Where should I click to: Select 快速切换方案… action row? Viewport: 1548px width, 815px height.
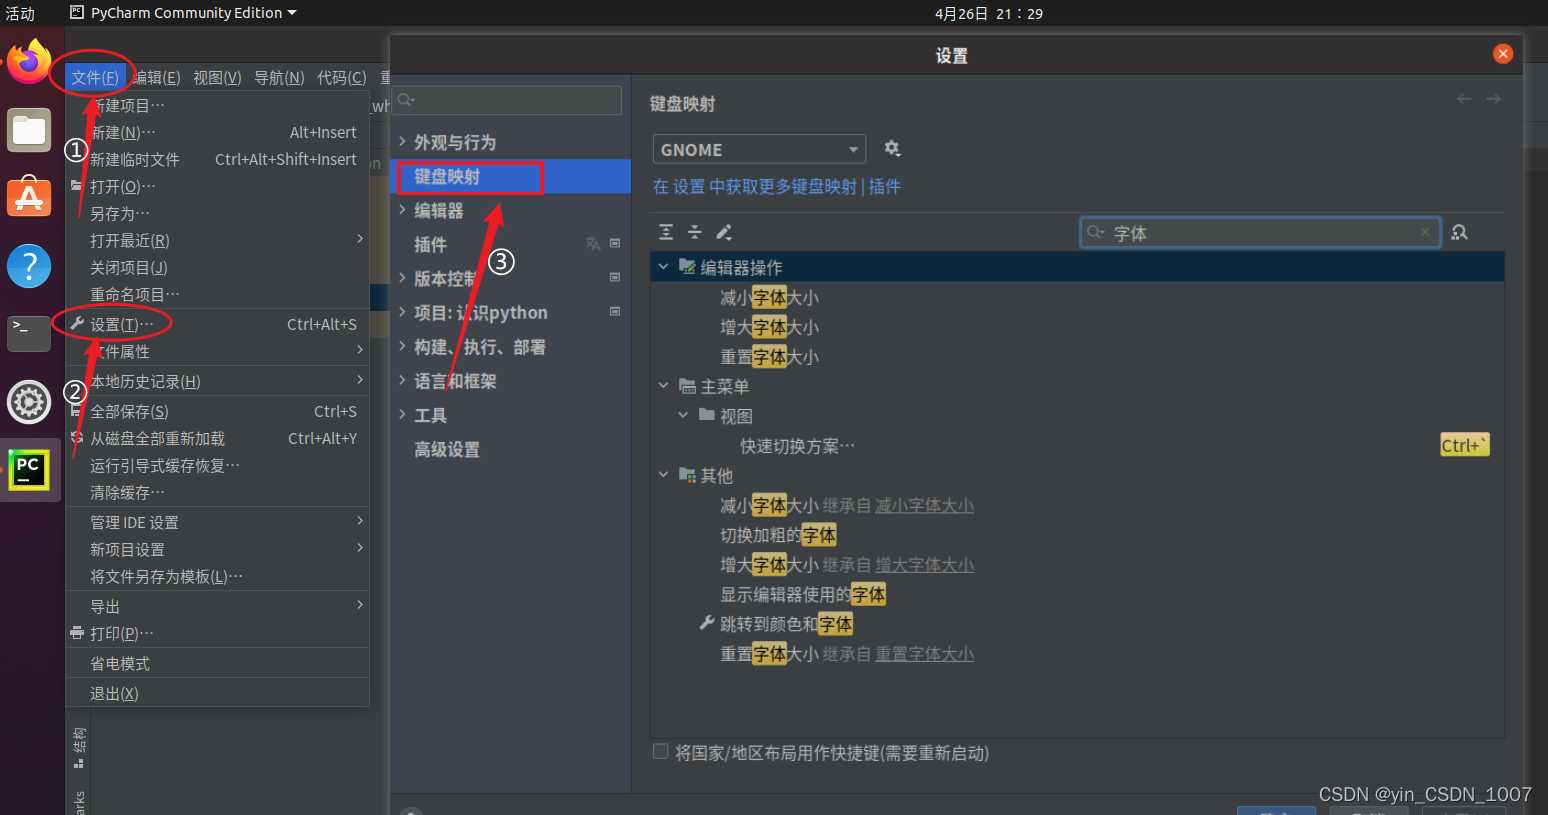click(1077, 446)
